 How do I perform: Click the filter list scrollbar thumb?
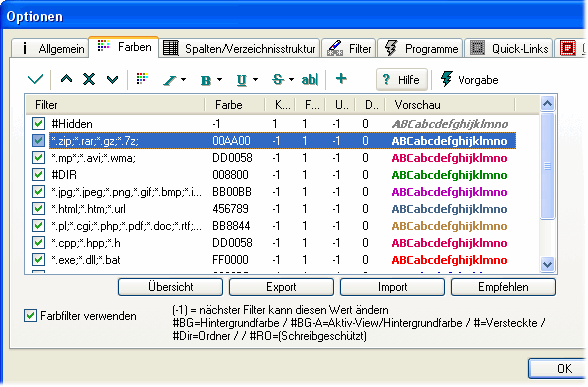tap(548, 165)
